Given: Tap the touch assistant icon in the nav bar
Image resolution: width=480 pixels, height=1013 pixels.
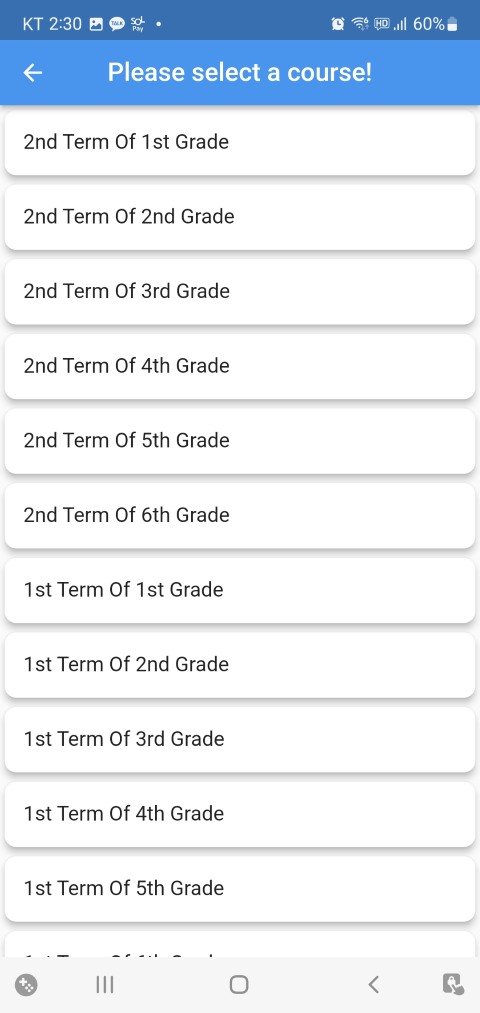Looking at the screenshot, I should click(x=453, y=985).
